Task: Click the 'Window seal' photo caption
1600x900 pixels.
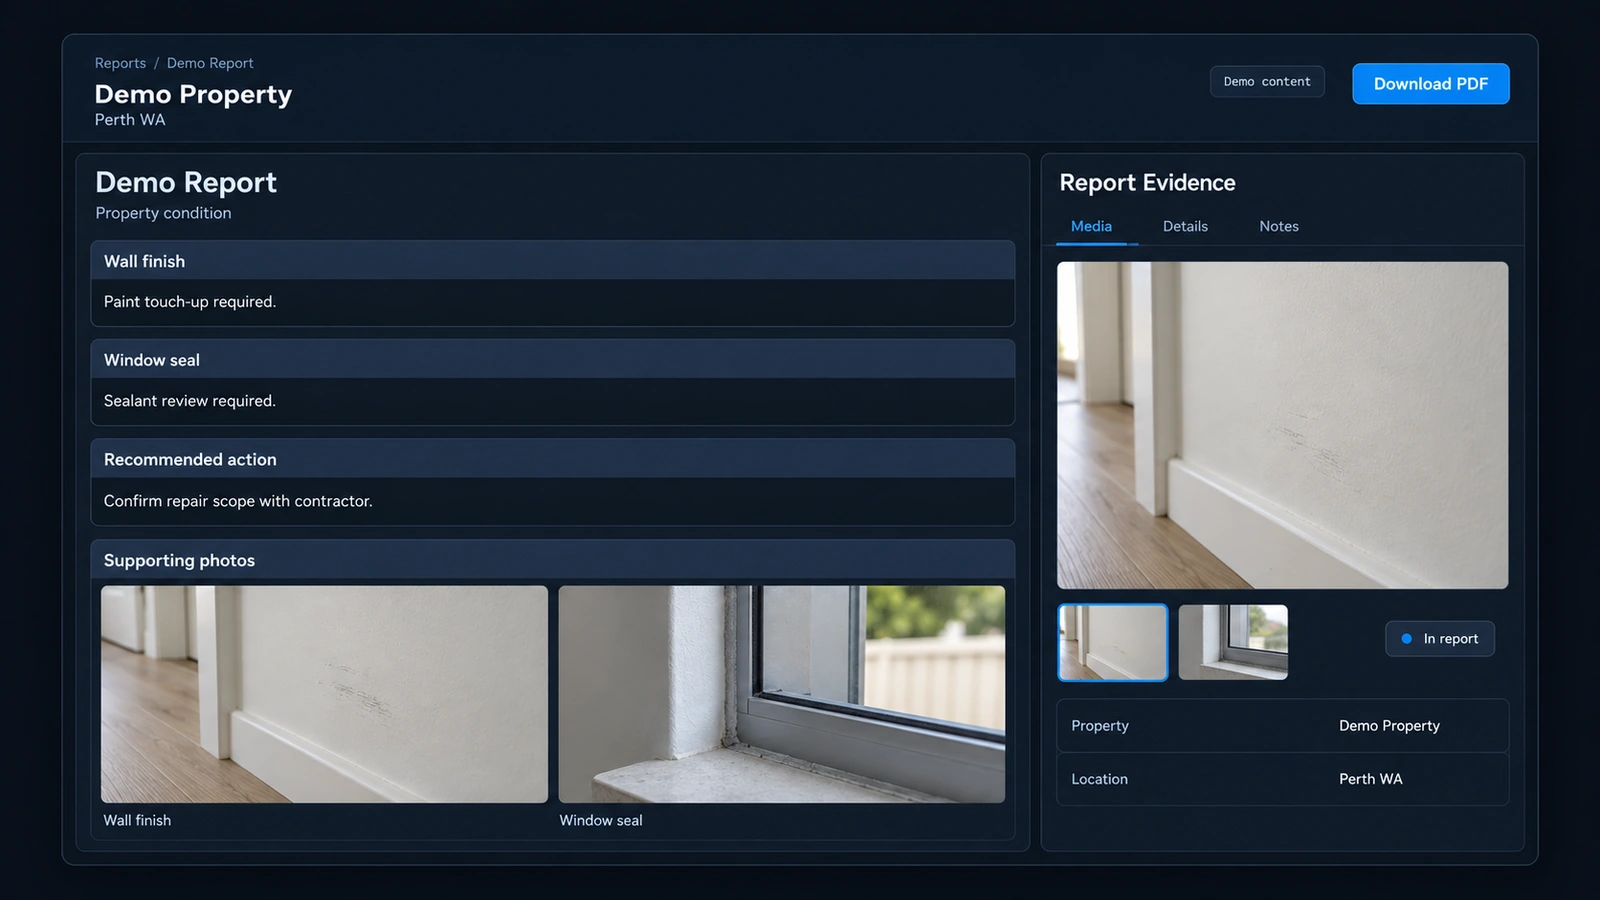Action: click(x=601, y=820)
